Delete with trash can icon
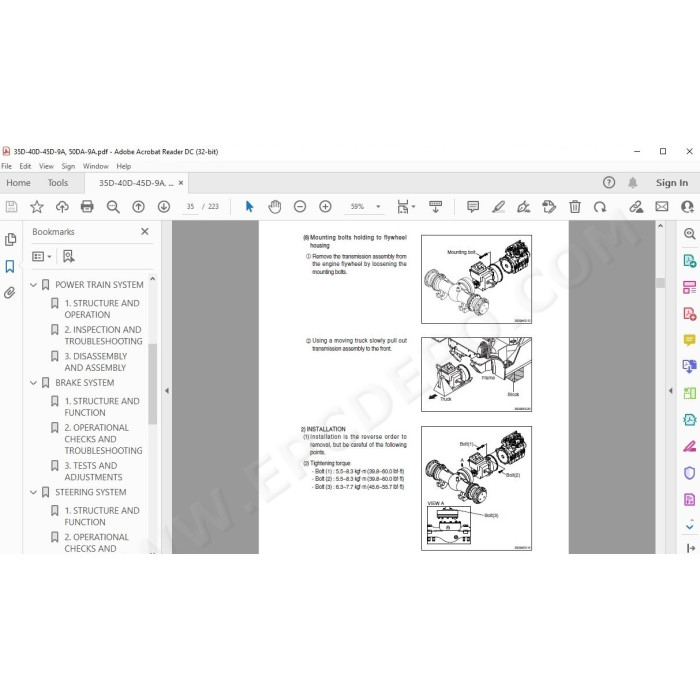 [575, 207]
